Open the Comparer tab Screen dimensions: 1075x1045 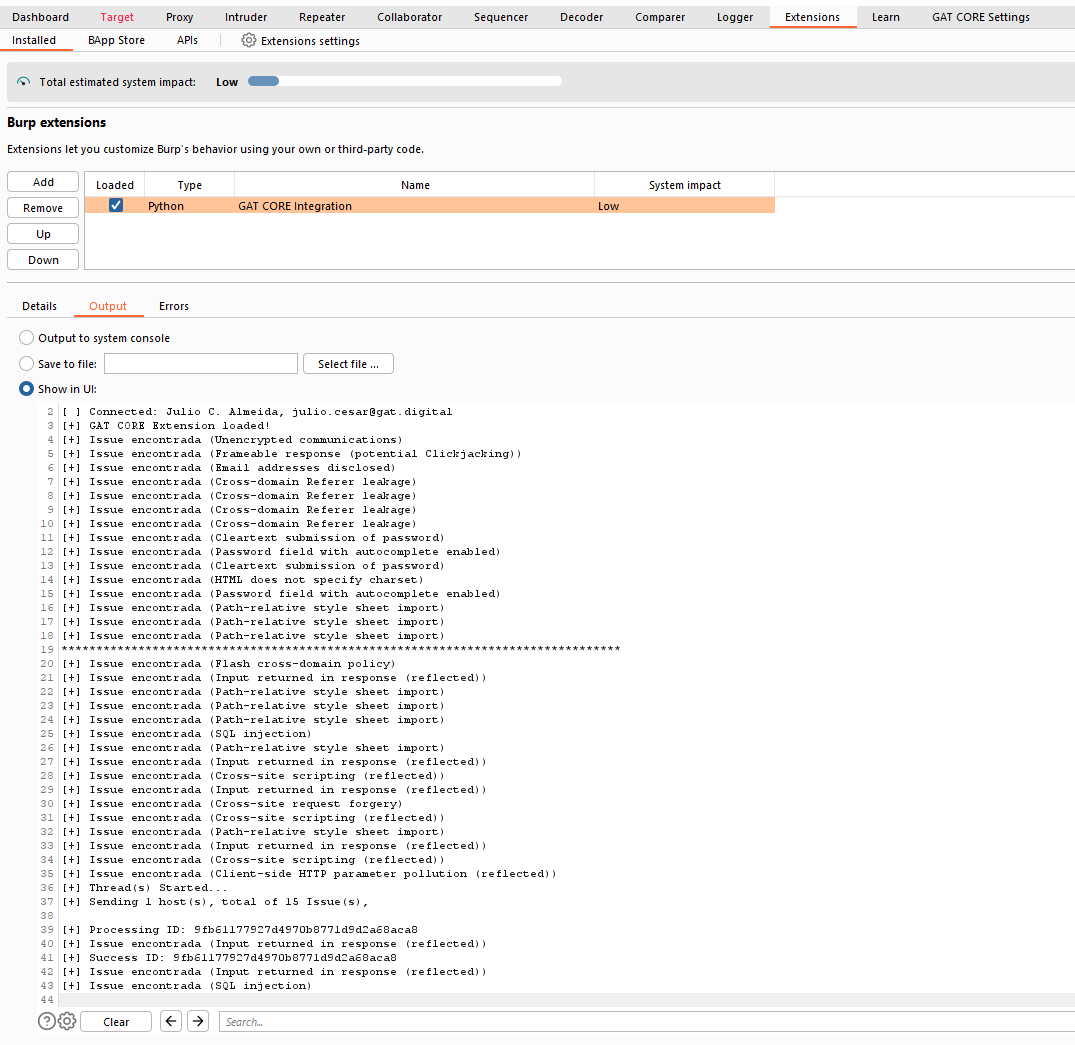[660, 17]
